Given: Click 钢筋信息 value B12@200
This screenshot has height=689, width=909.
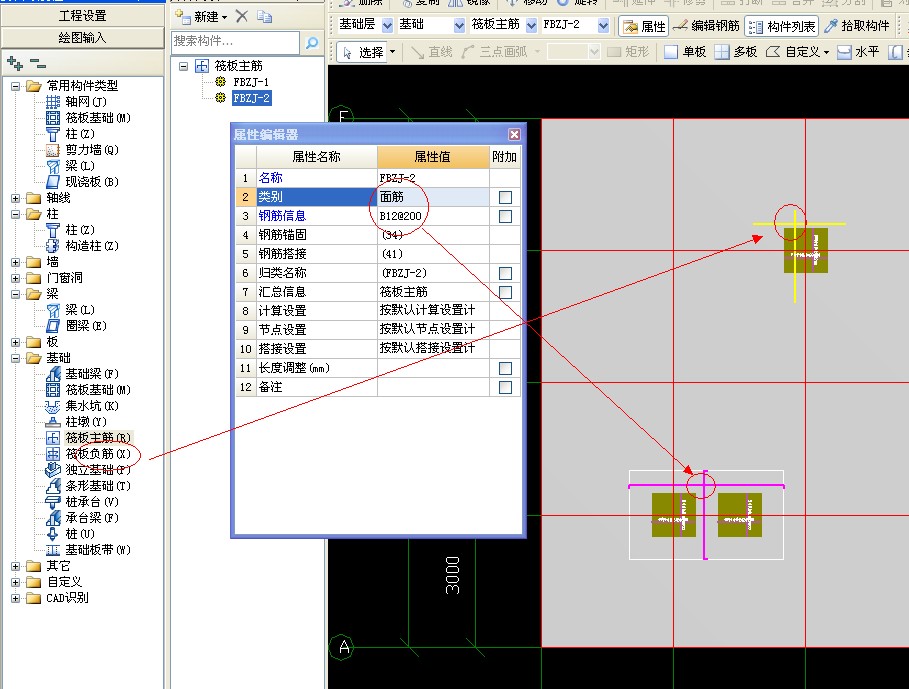Looking at the screenshot, I should pos(433,216).
